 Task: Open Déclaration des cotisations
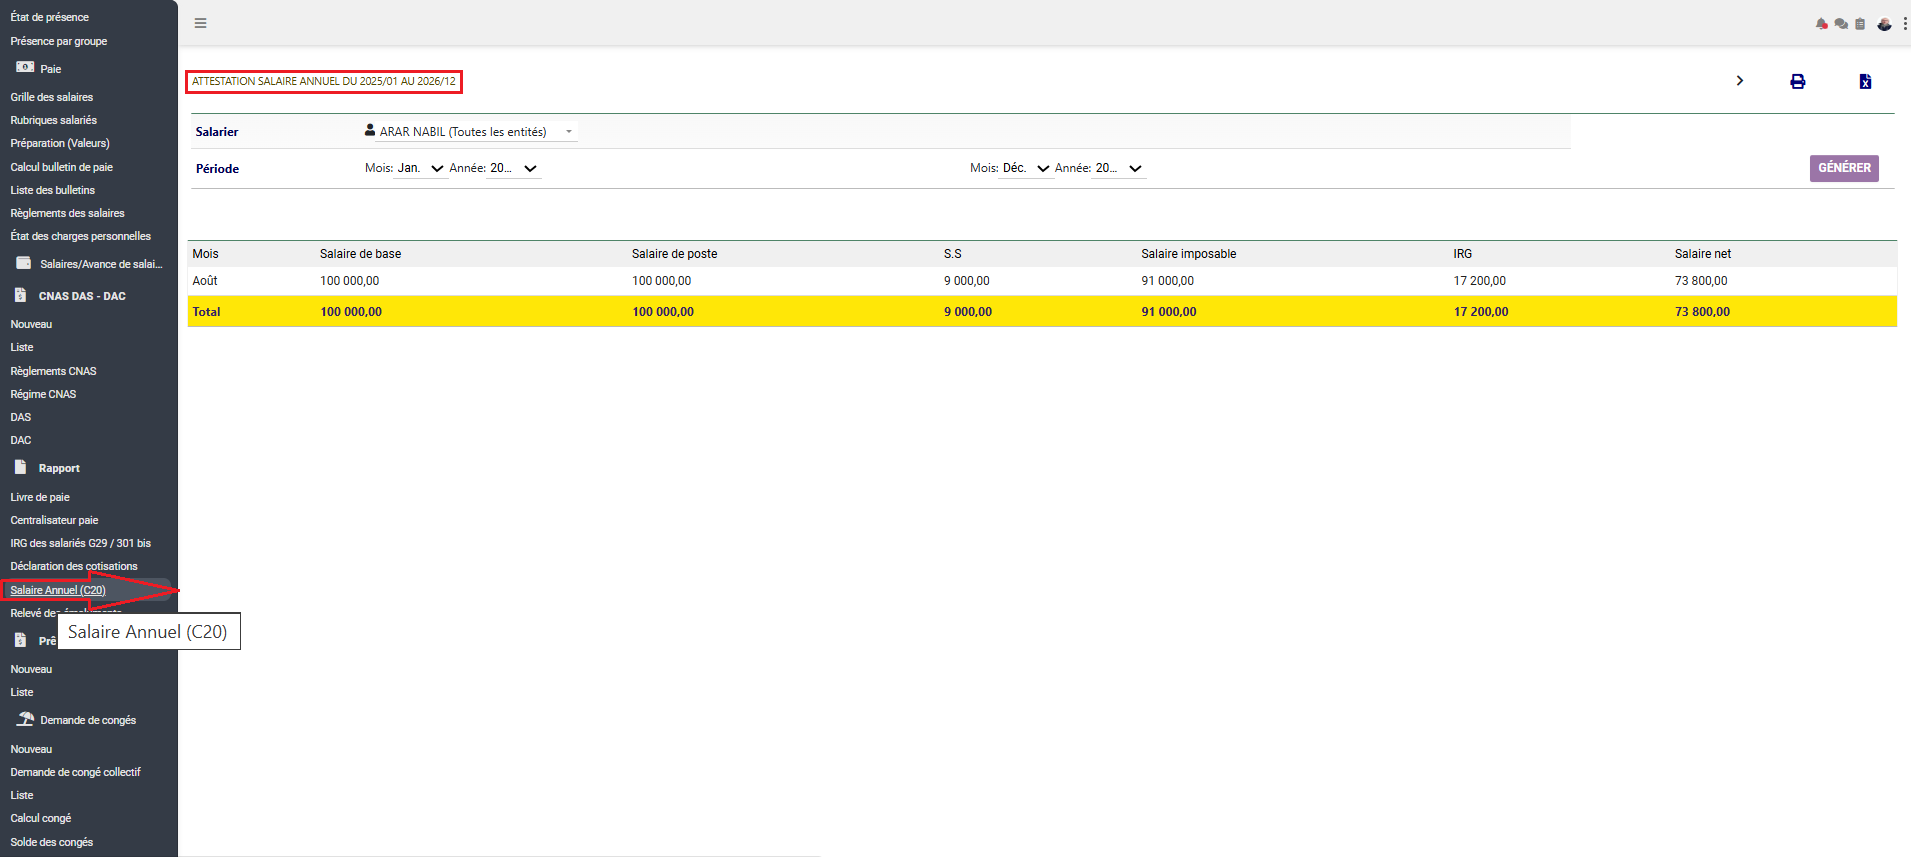tap(74, 566)
